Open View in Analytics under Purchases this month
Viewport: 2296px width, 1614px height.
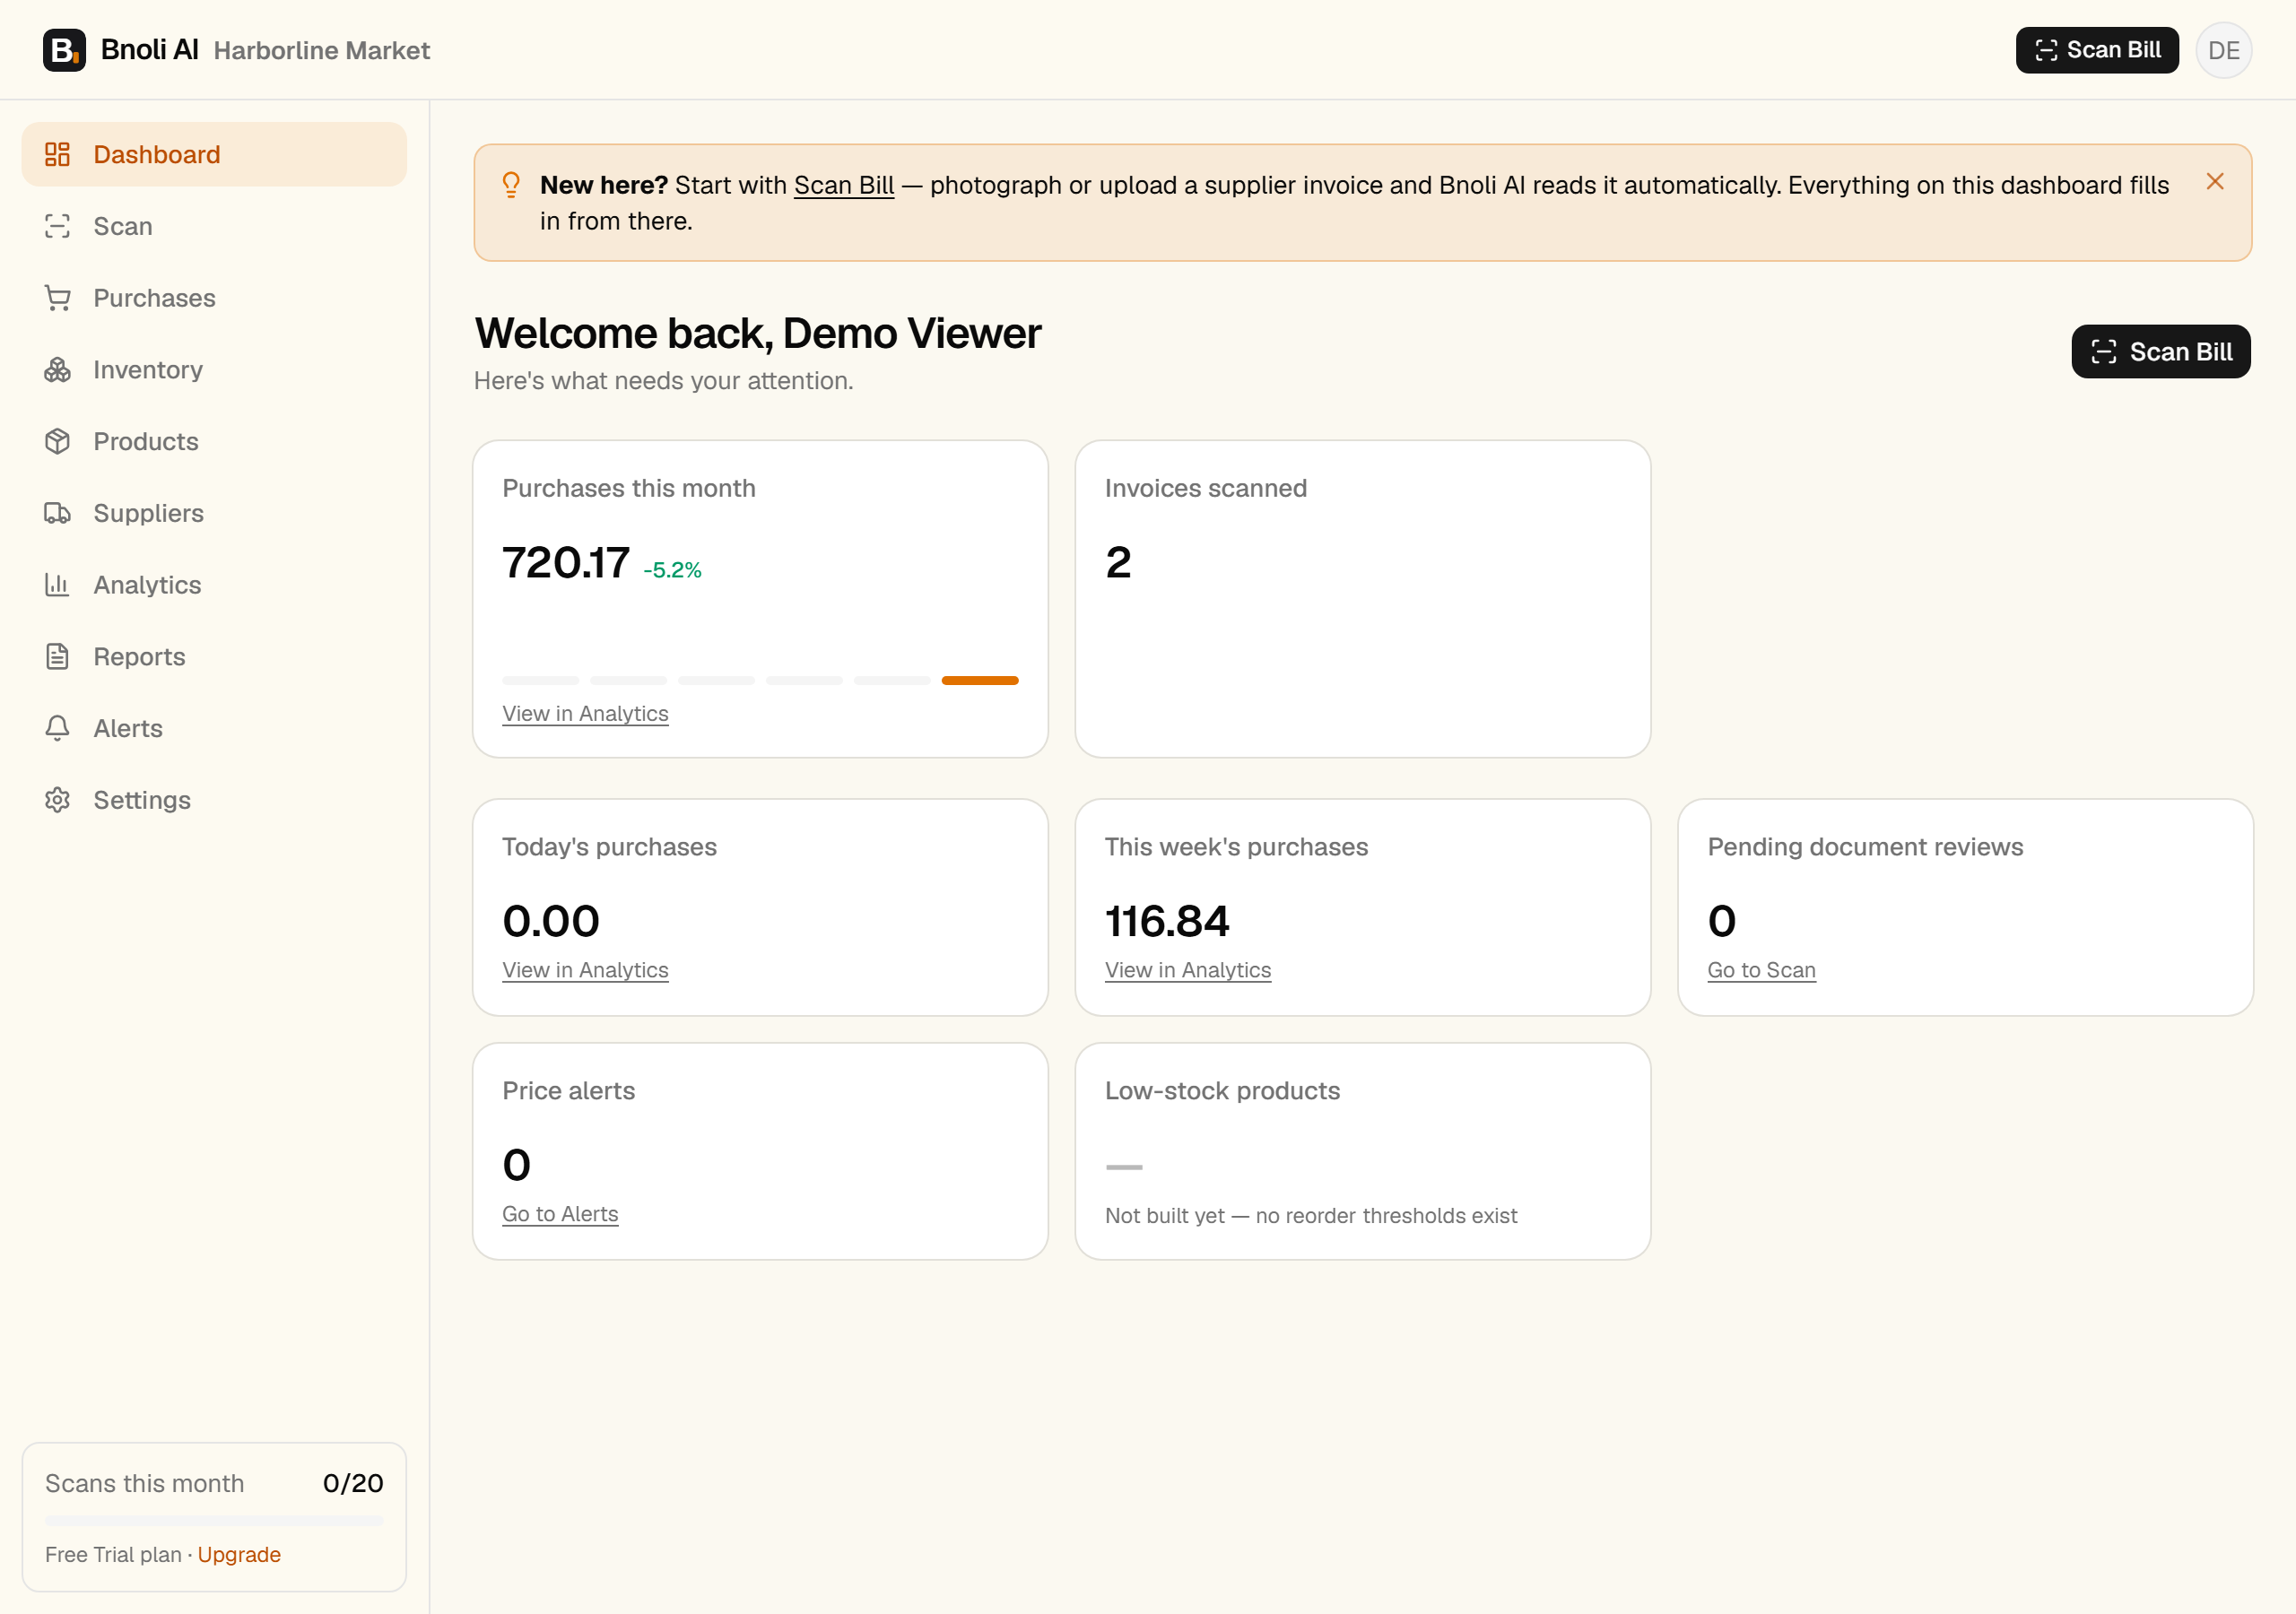(x=585, y=713)
